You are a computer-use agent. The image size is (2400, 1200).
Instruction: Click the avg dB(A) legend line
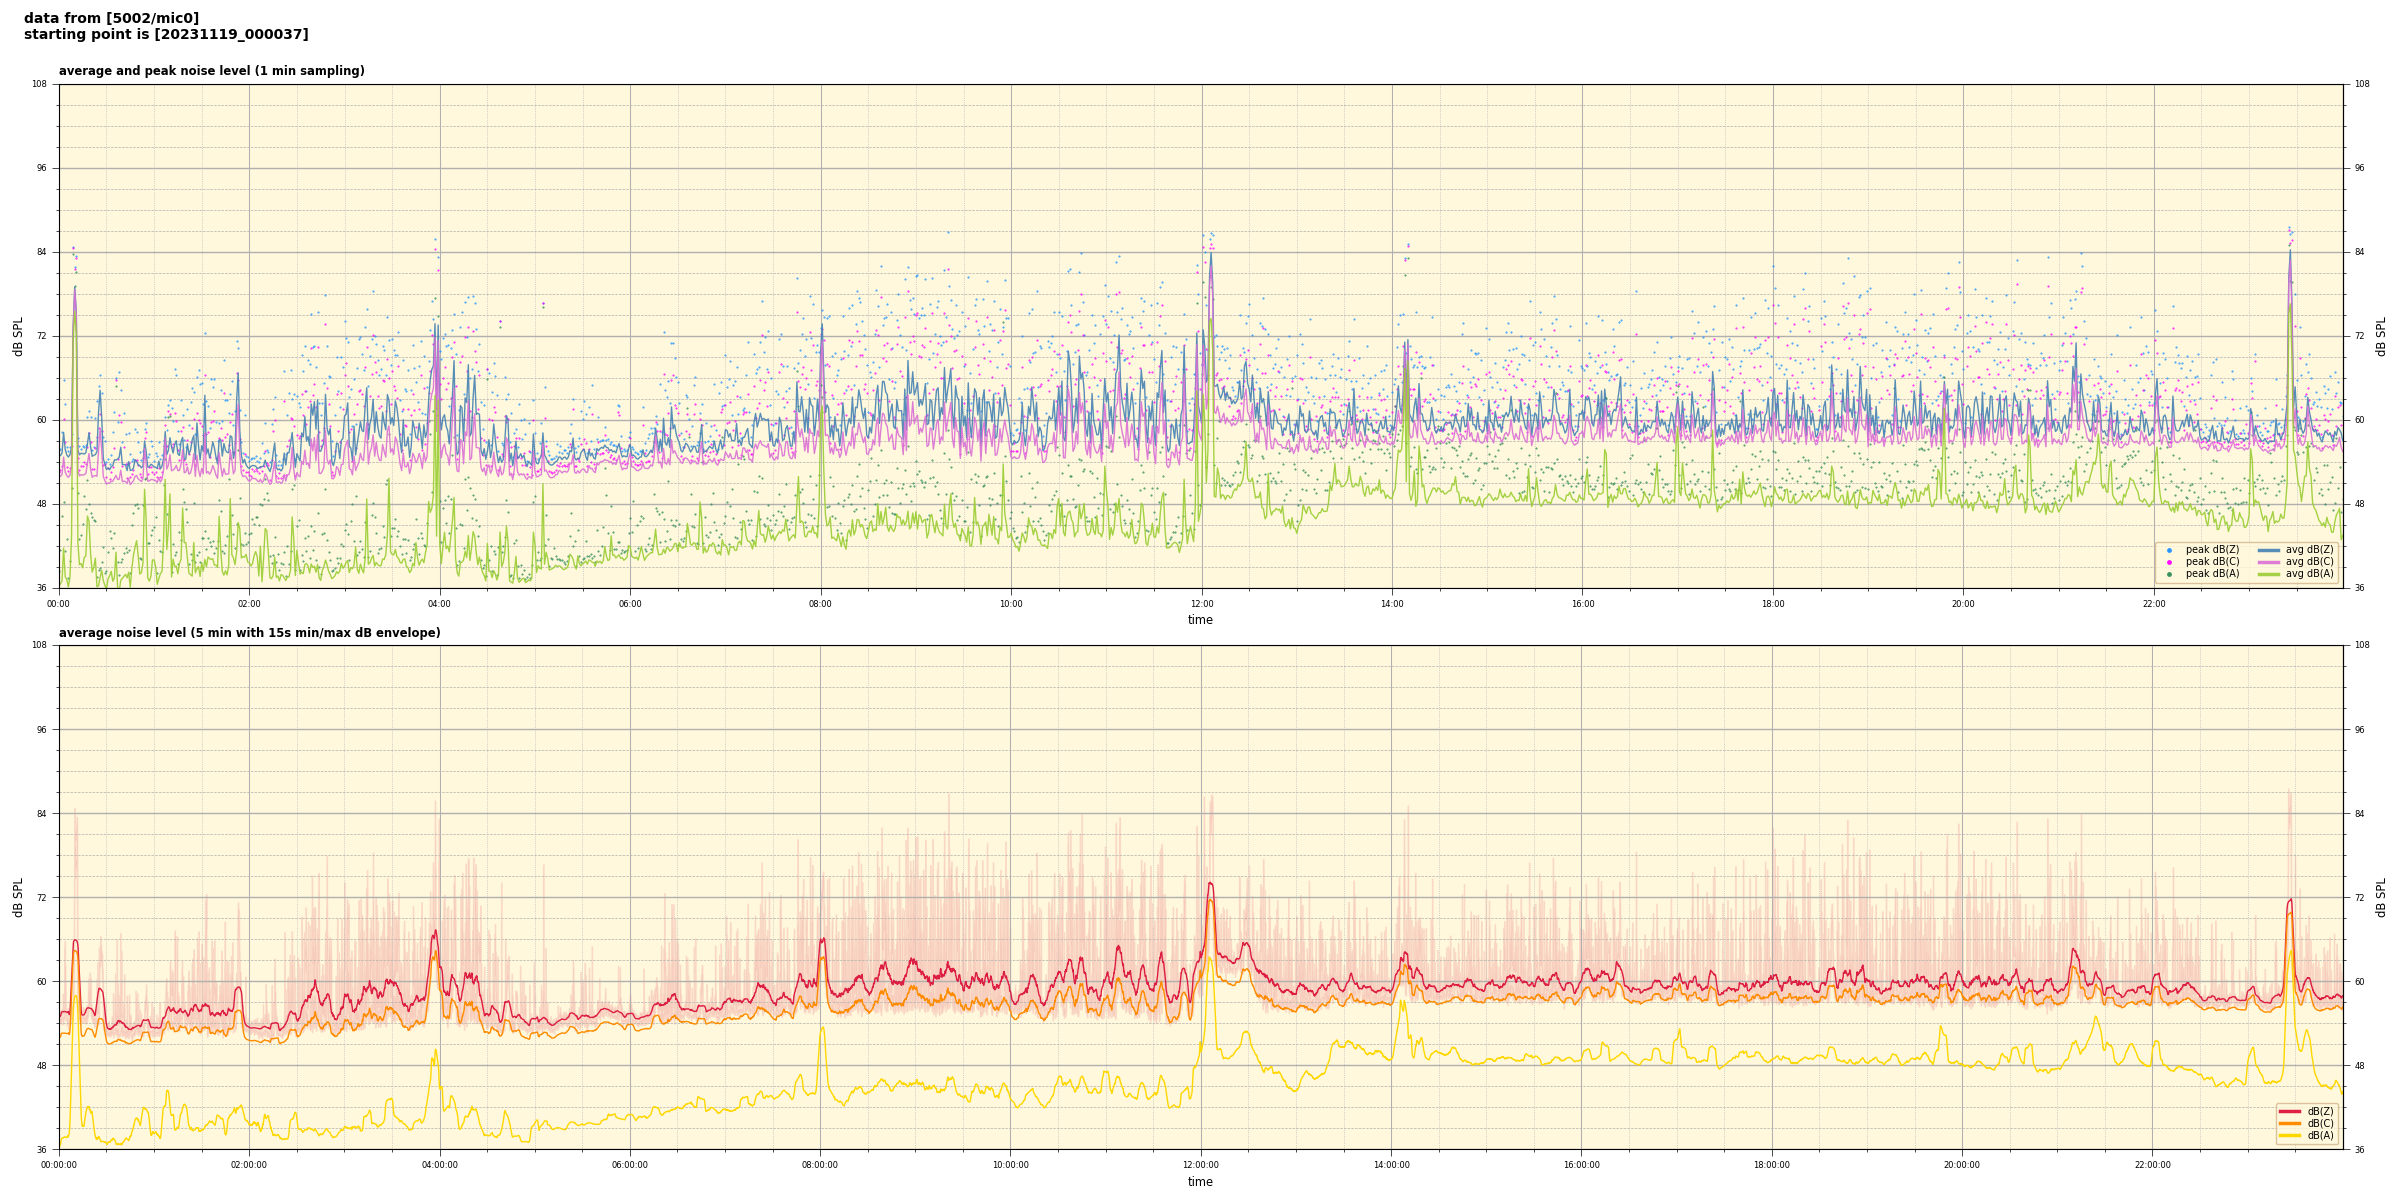[2268, 574]
